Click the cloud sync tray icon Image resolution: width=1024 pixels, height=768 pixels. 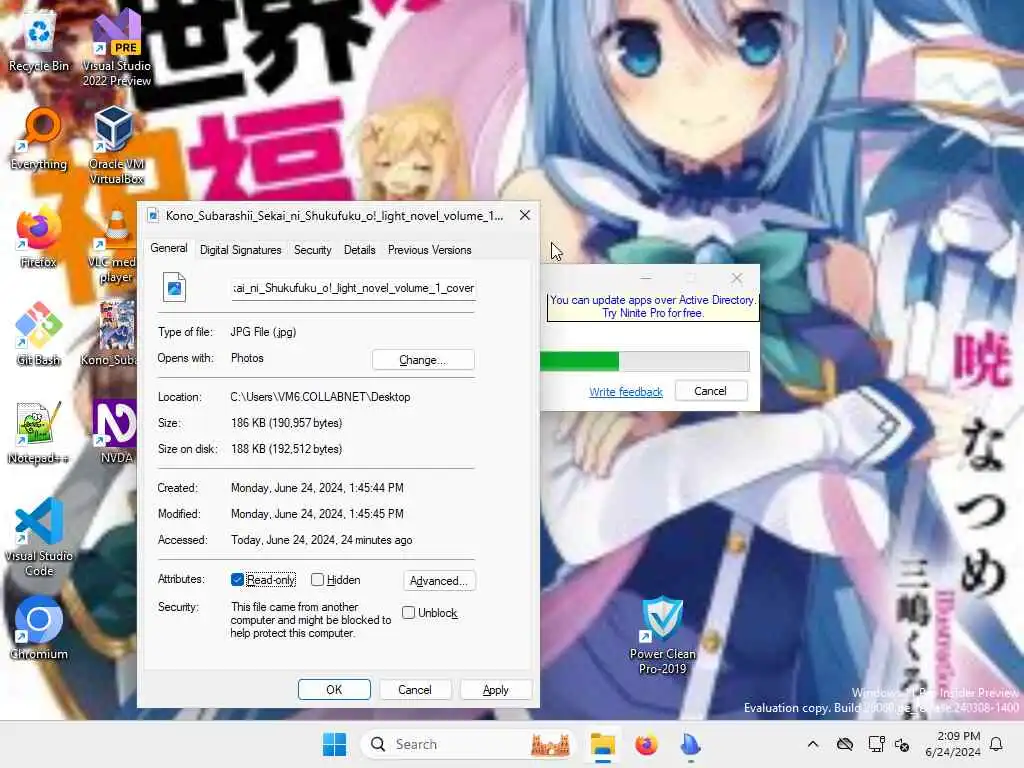pyautogui.click(x=844, y=744)
